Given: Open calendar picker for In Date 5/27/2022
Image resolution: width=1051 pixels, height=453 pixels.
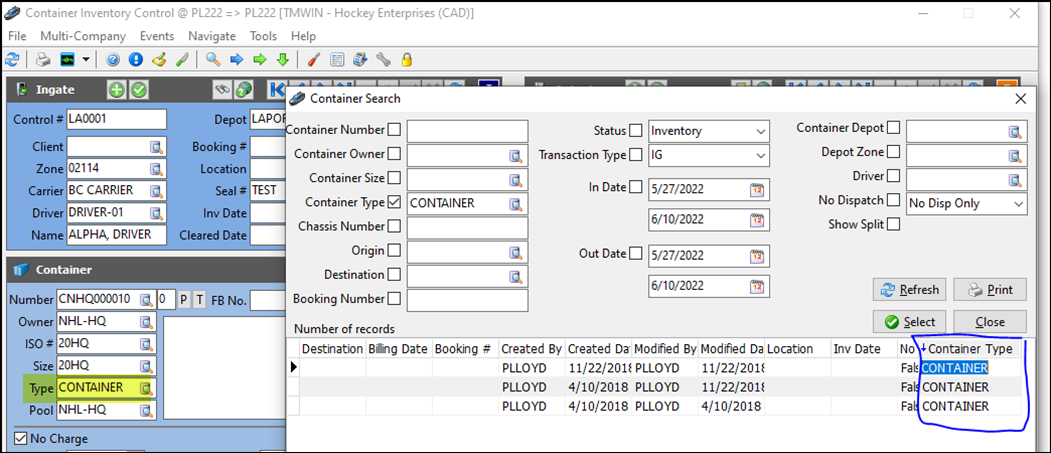Looking at the screenshot, I should [757, 188].
